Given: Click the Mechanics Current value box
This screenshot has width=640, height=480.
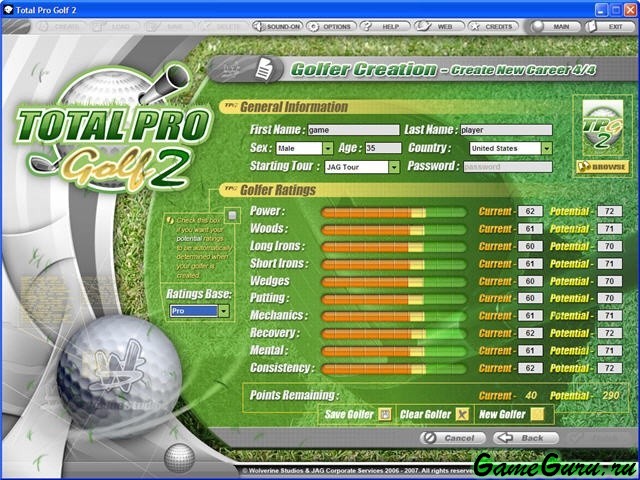Looking at the screenshot, I should pos(530,316).
